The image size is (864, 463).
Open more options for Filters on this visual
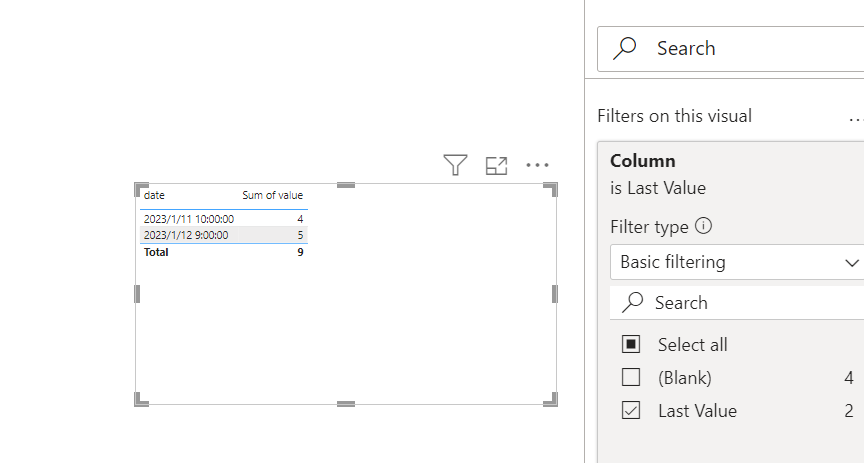(856, 118)
